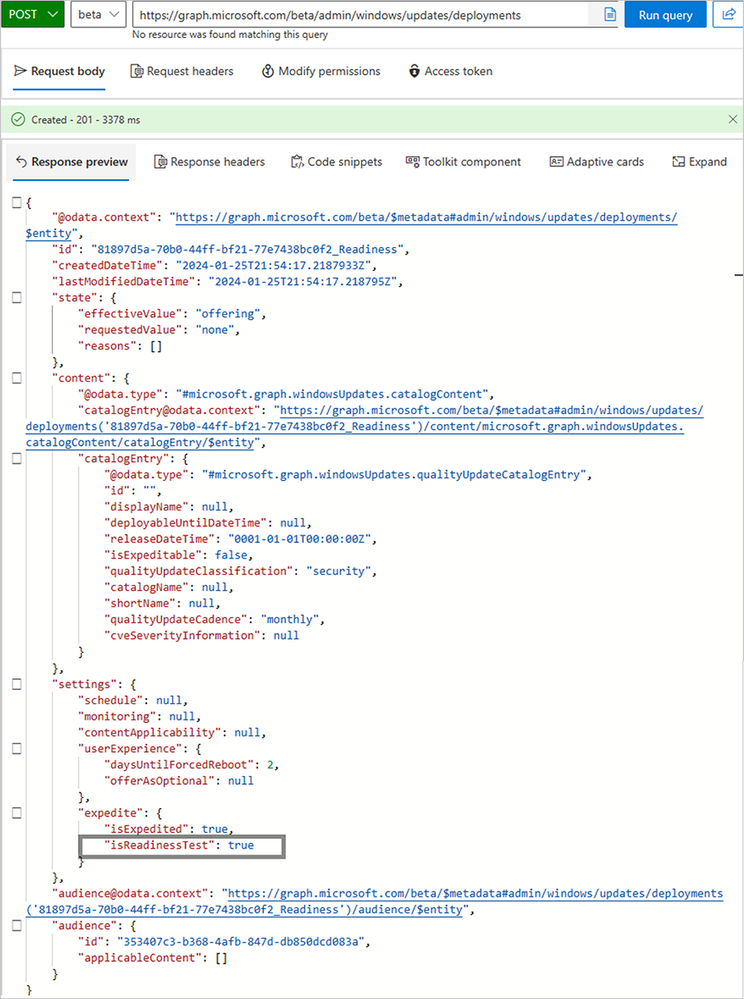Open the audience@odata.context metadata link

475,893
